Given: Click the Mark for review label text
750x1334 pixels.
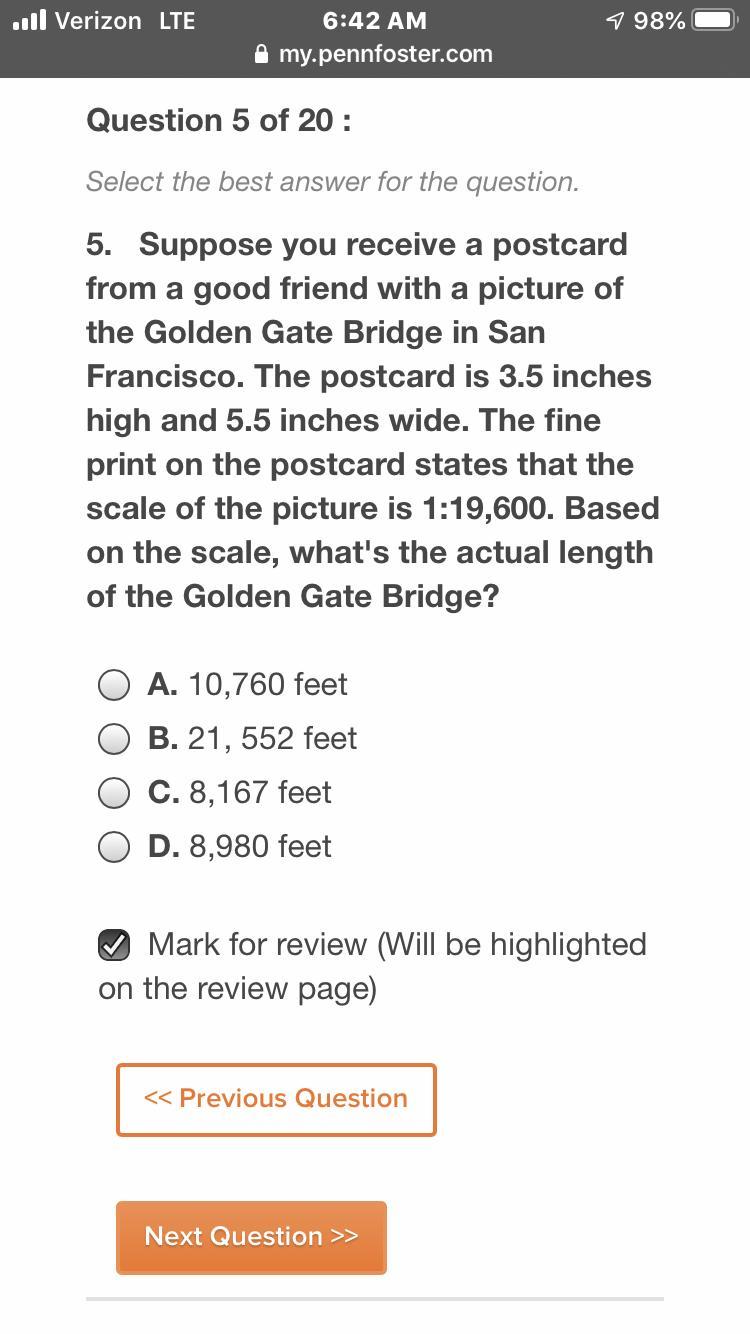Looking at the screenshot, I should [x=373, y=967].
